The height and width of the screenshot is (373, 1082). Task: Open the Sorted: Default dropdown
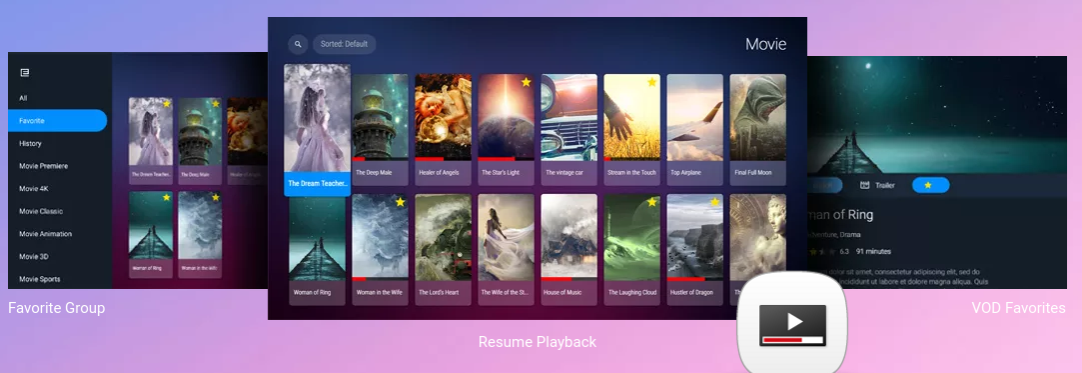coord(344,44)
